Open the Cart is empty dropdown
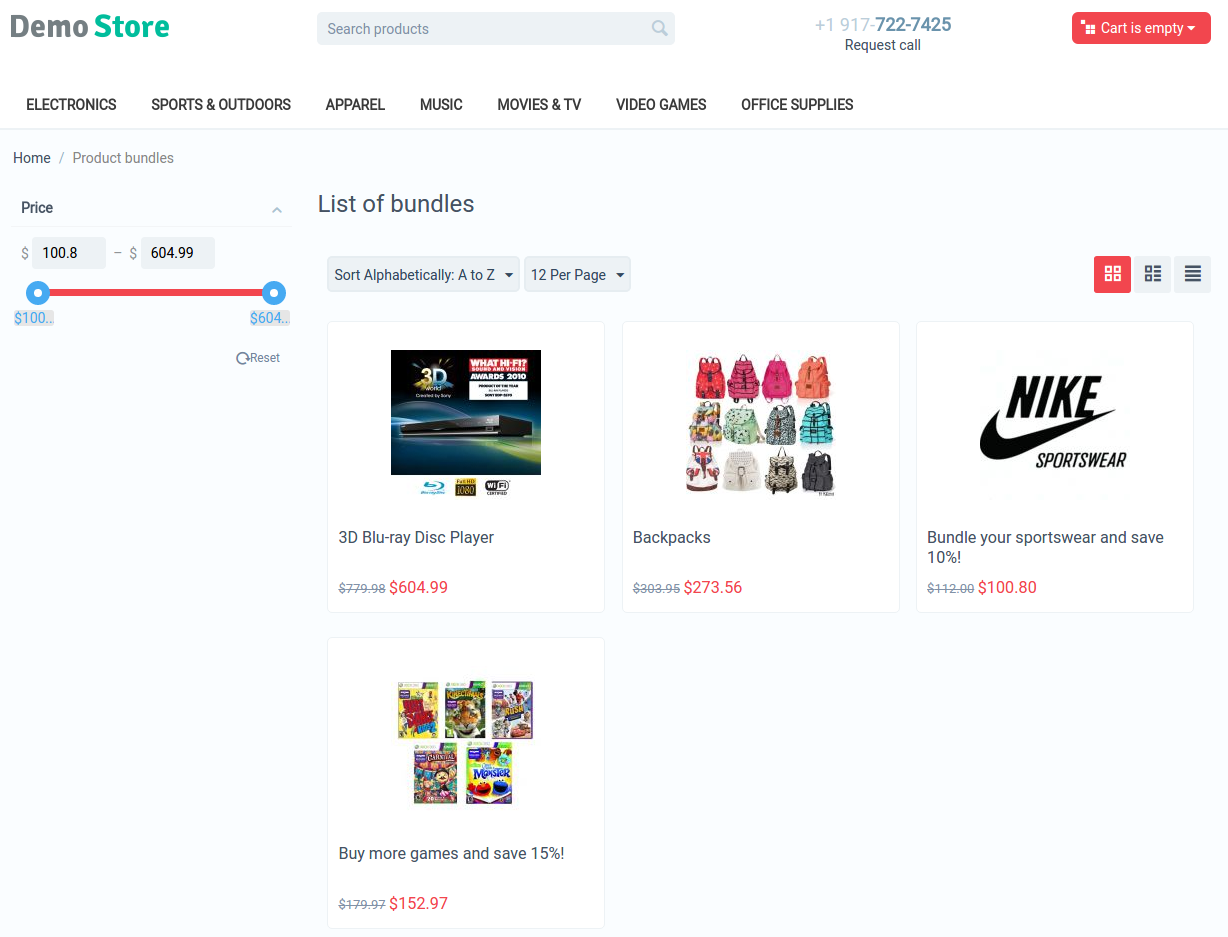 click(x=1141, y=28)
